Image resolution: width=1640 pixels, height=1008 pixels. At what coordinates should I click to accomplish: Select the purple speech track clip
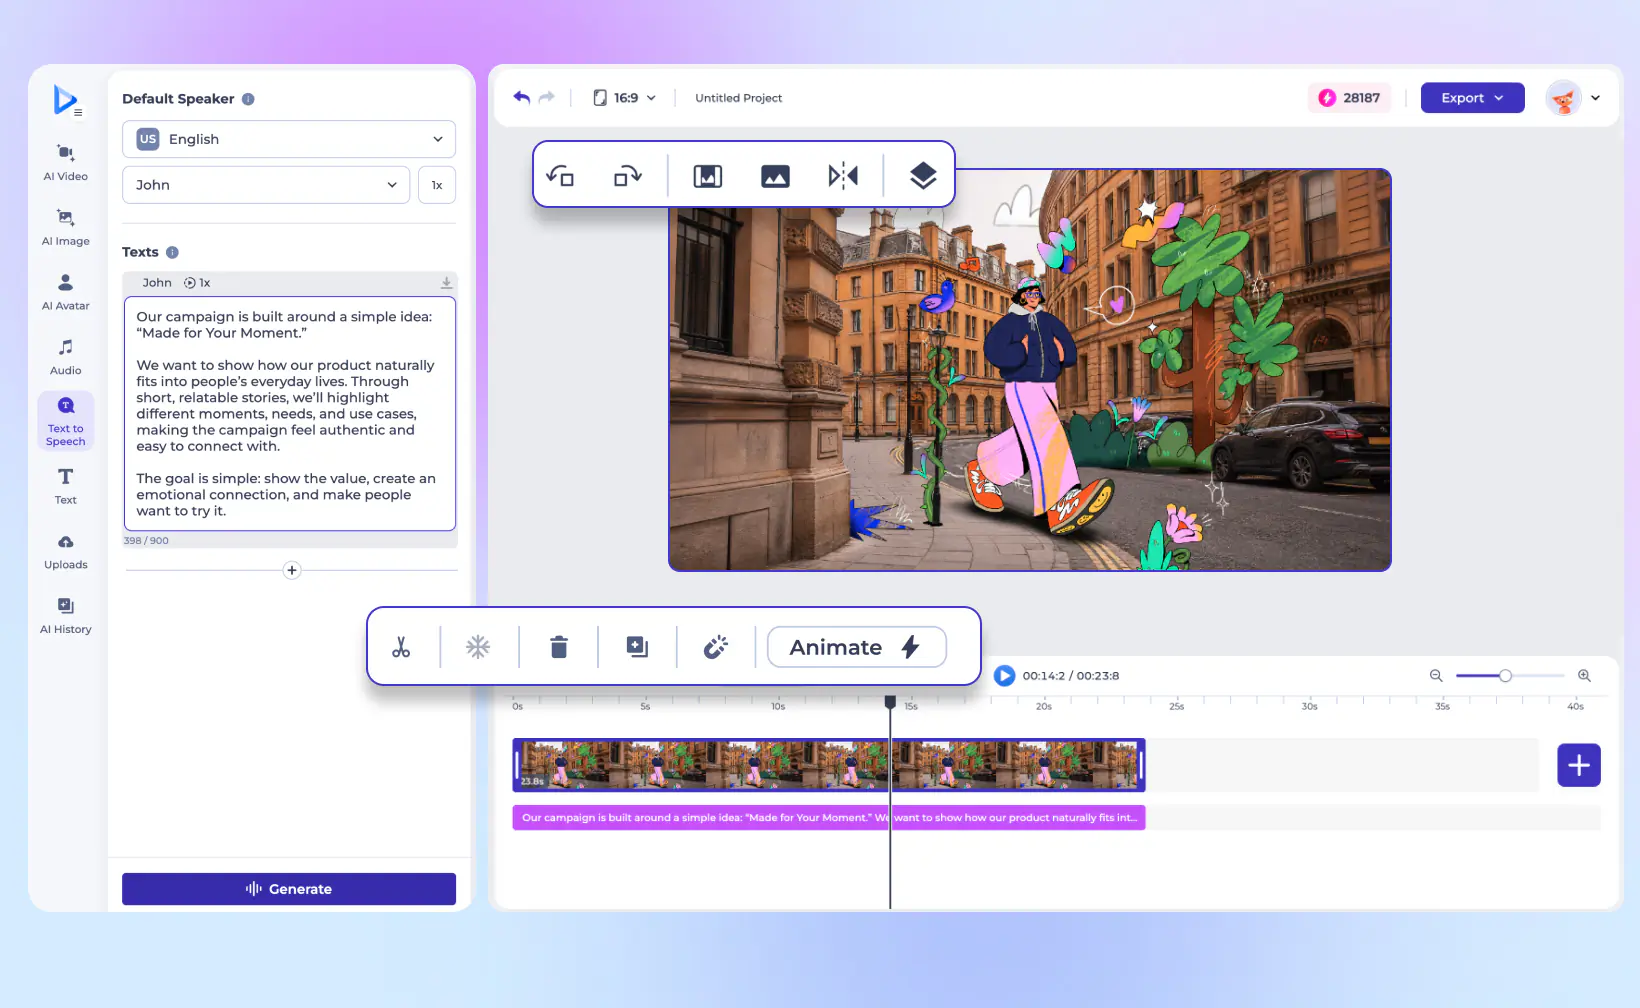(x=829, y=818)
